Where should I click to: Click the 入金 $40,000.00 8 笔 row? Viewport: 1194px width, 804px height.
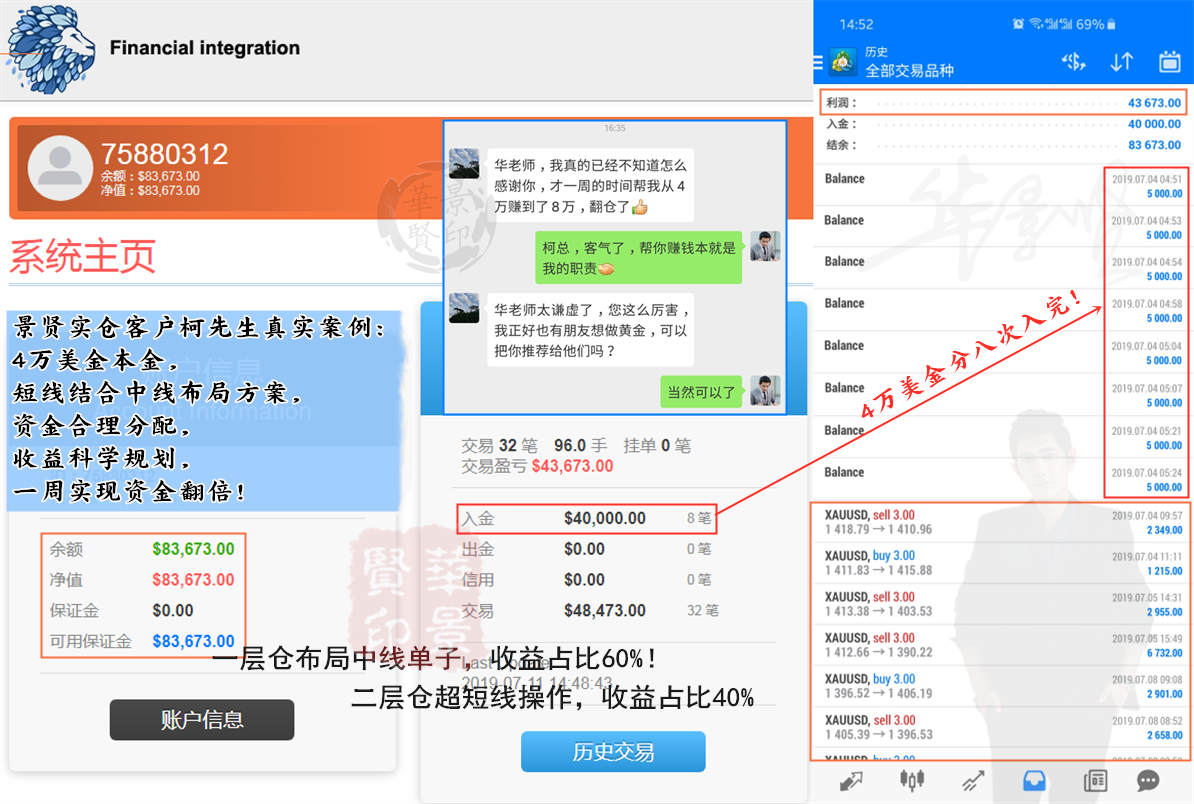tap(586, 518)
